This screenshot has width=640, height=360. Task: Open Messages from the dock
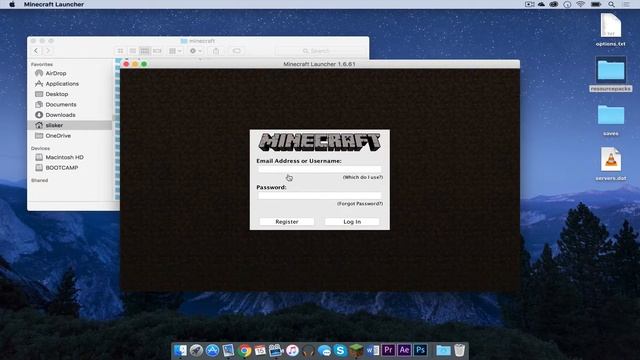pyautogui.click(x=324, y=350)
